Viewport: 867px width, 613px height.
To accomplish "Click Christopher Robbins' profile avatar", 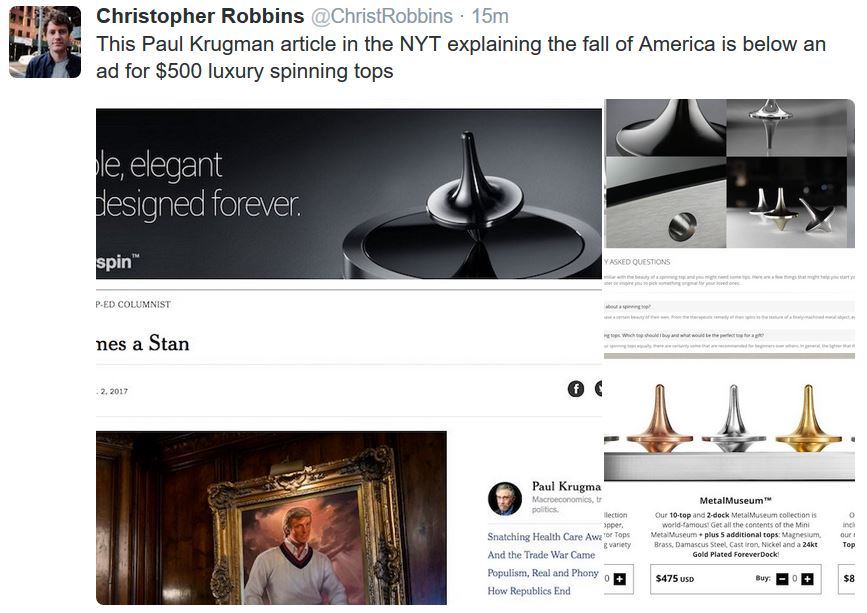I will pyautogui.click(x=45, y=42).
